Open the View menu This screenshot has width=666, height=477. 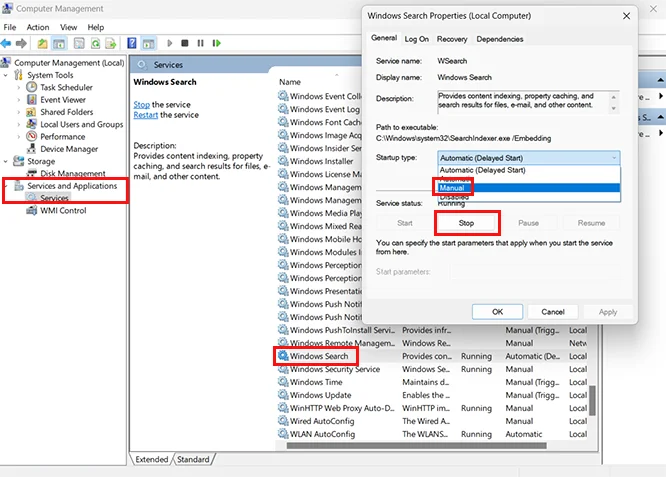pos(68,27)
